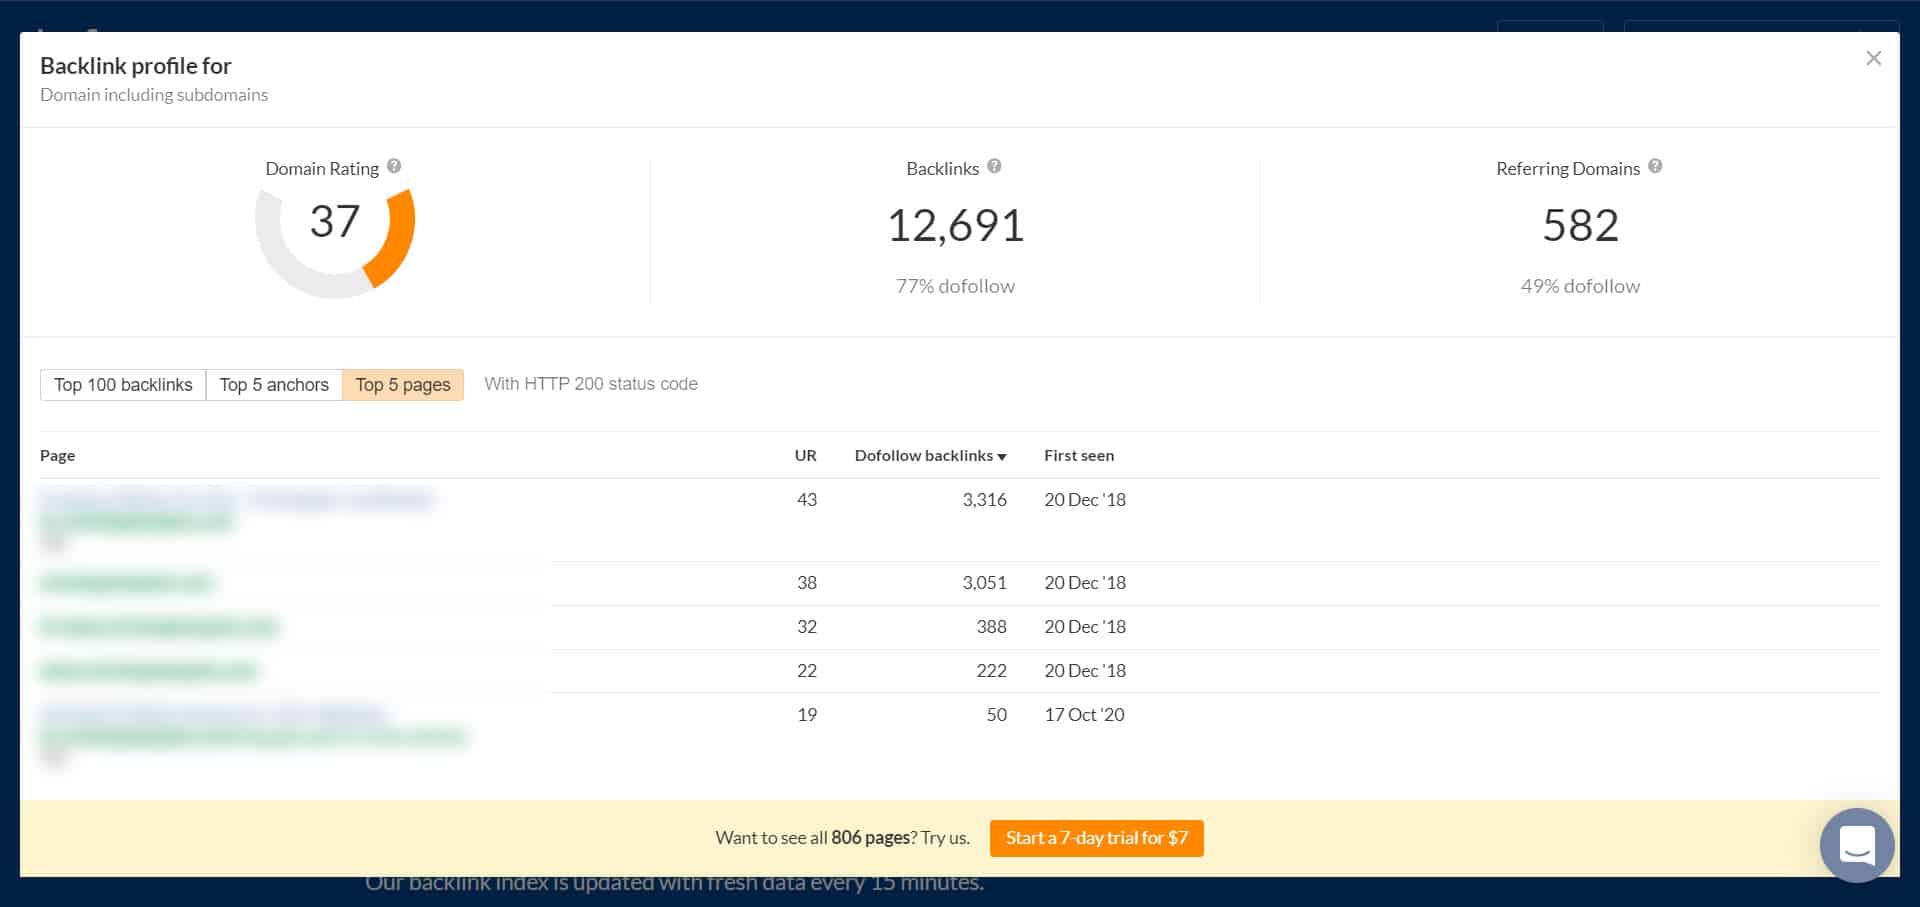Click the Backlinks question mark icon

tap(994, 168)
